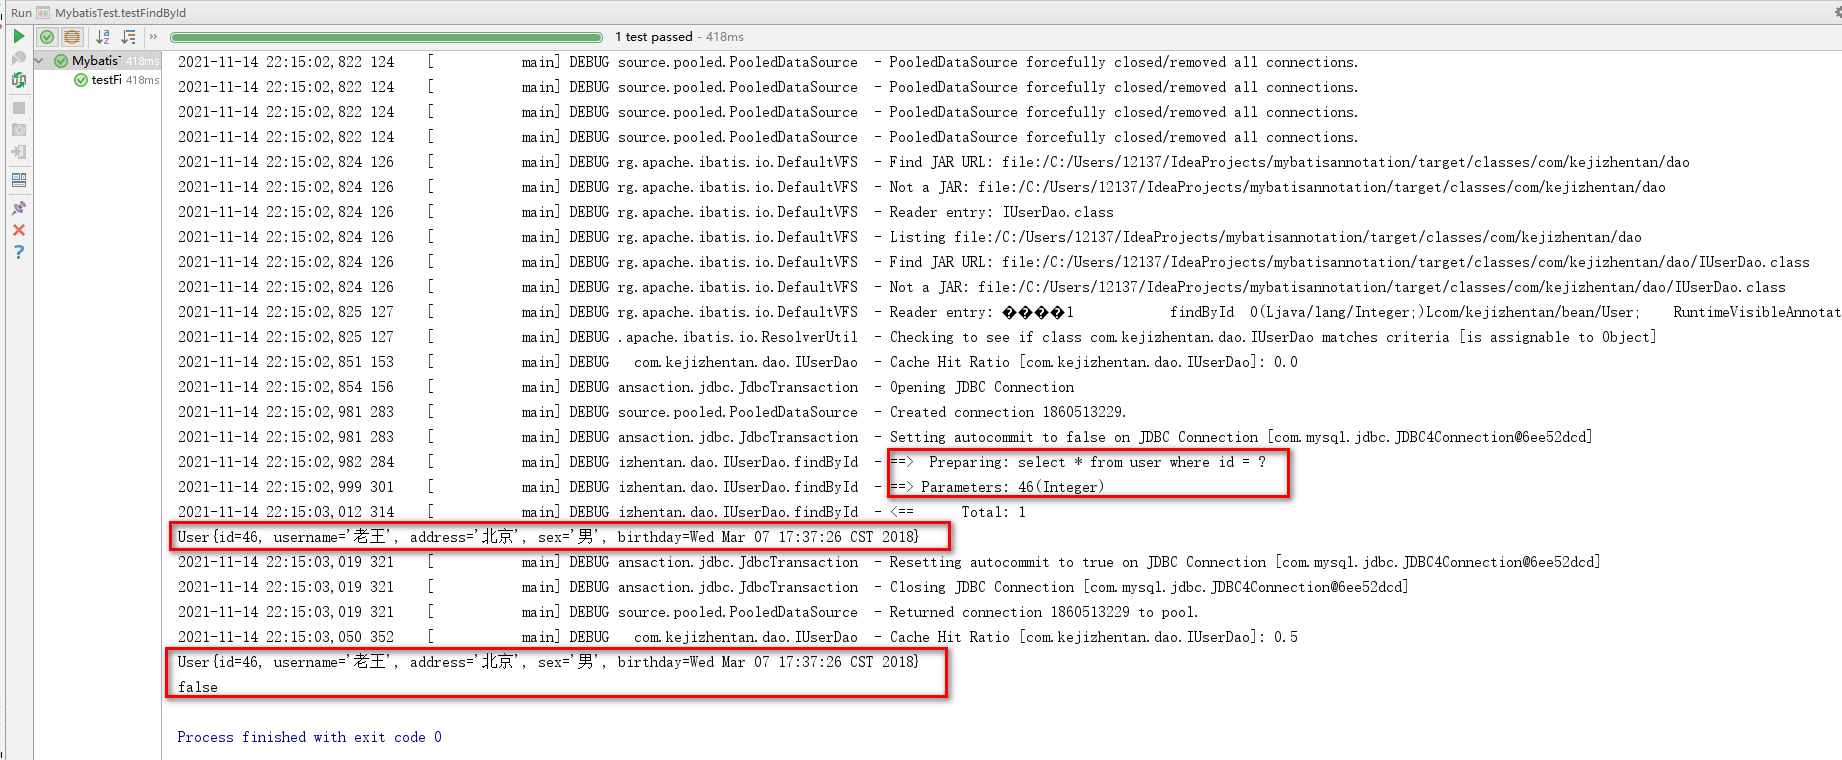This screenshot has height=760, width=1842.
Task: Click the 'Process finished with exit code 0' line
Action: [309, 737]
